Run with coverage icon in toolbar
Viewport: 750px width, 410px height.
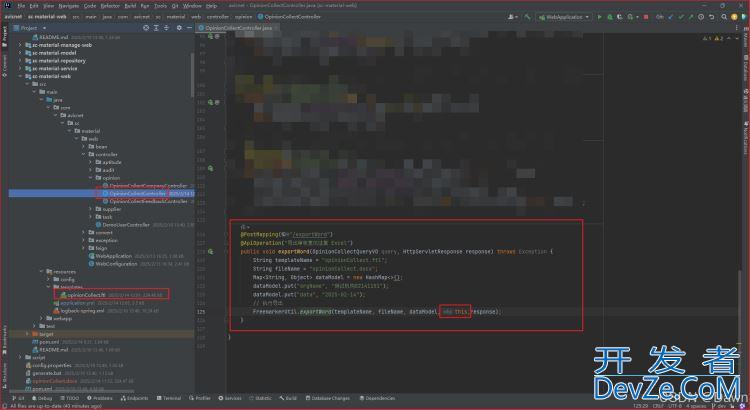pos(620,17)
